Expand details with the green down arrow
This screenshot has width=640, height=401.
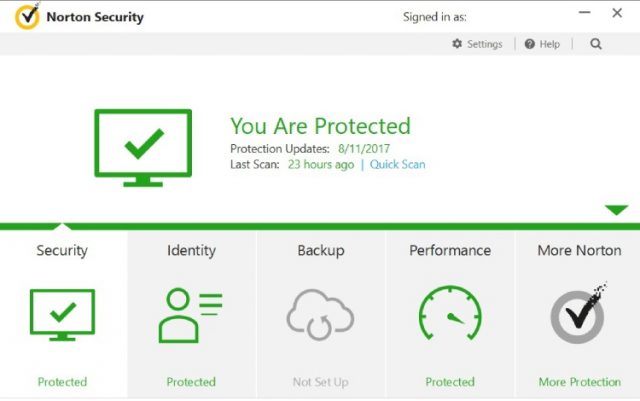[616, 209]
